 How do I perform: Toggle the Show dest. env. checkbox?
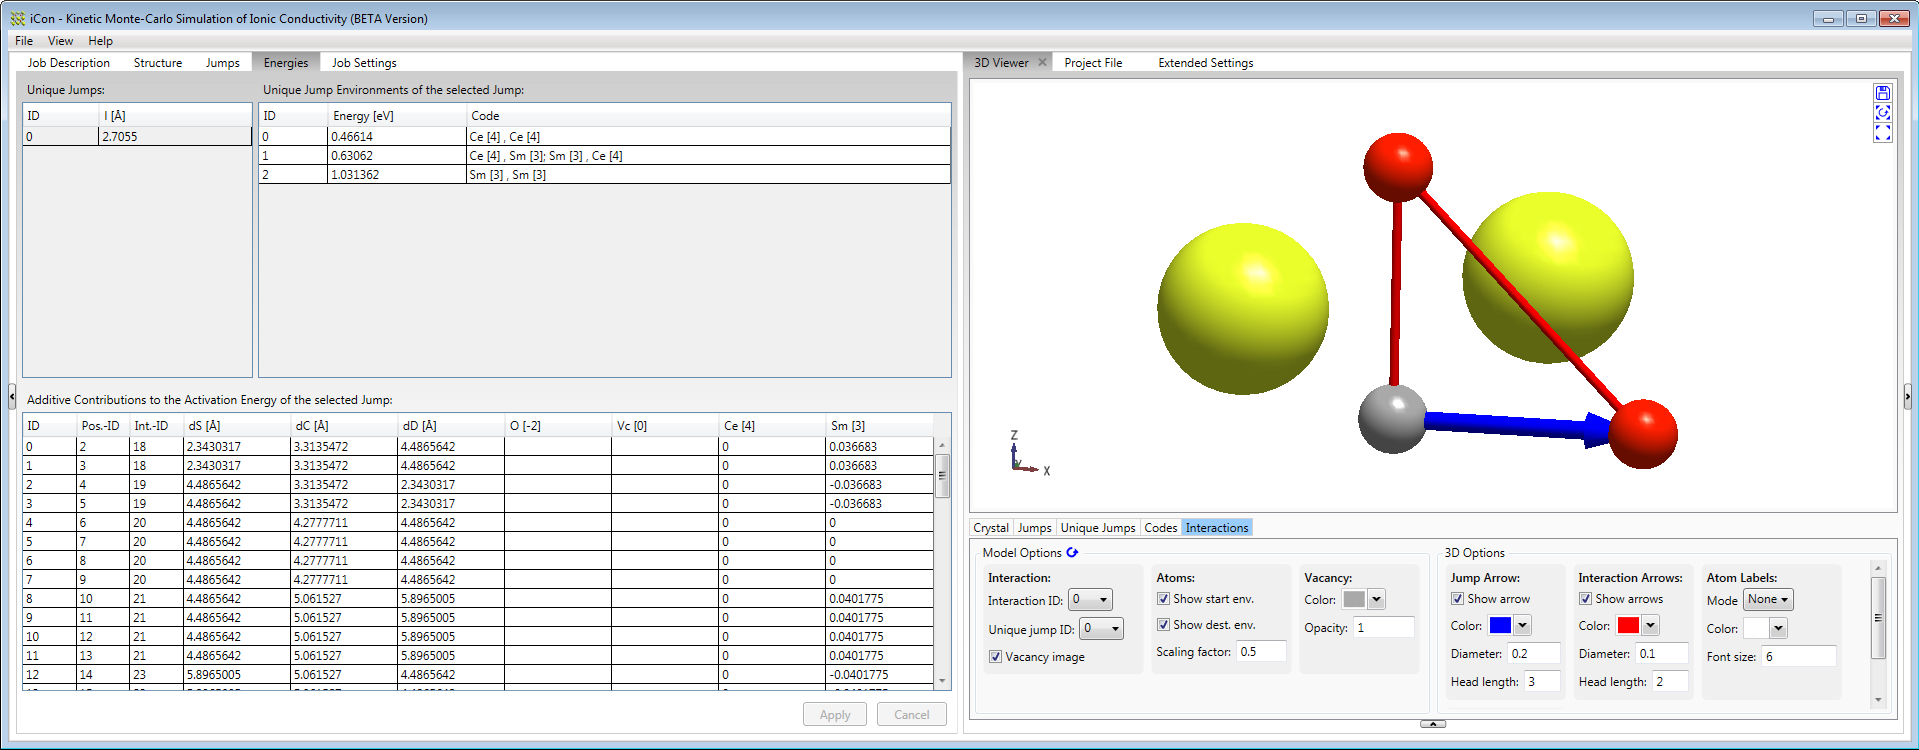(1163, 625)
